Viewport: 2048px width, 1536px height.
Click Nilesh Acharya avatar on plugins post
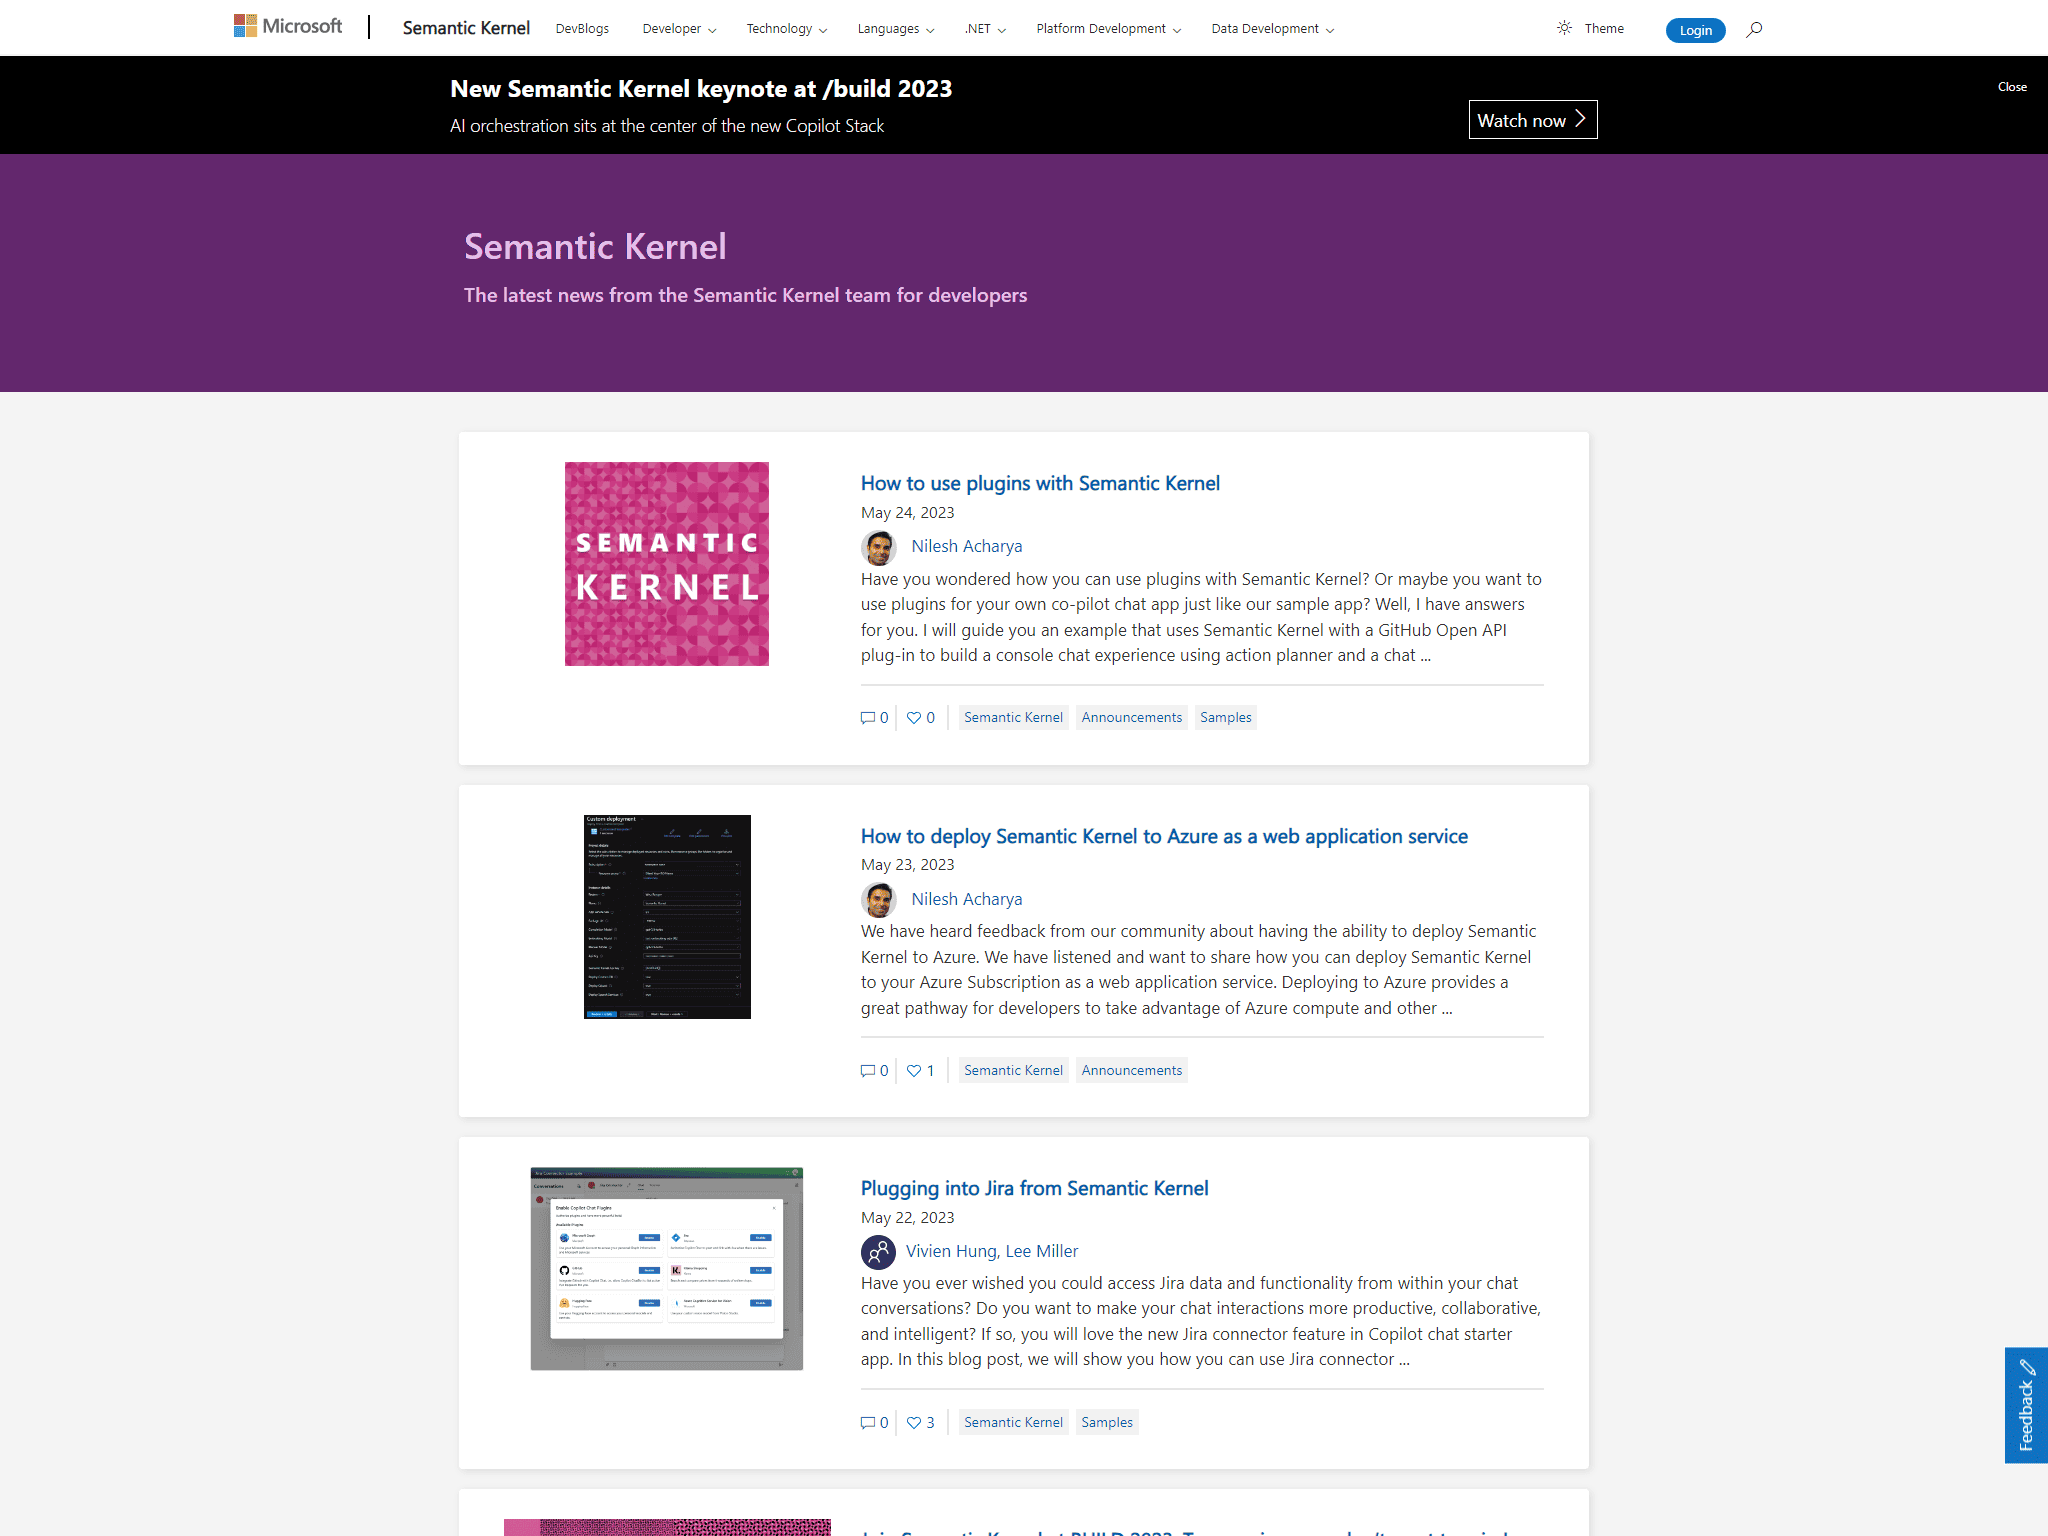tap(879, 547)
